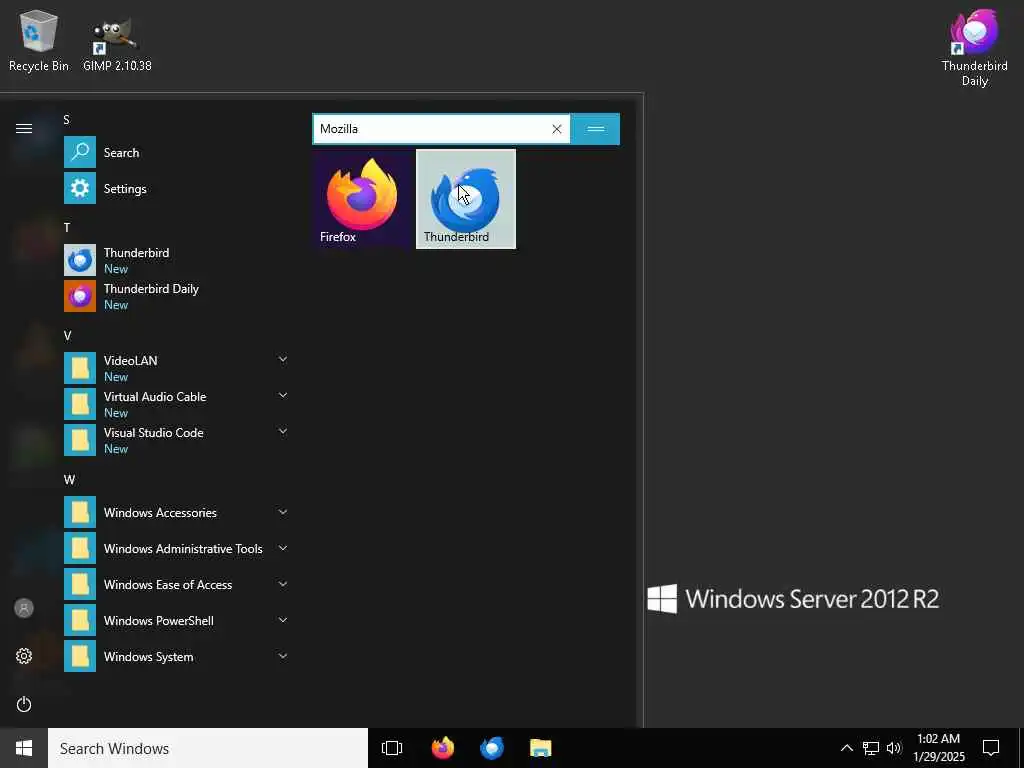The height and width of the screenshot is (768, 1024).
Task: Open the Firefox tile in Start menu
Action: pyautogui.click(x=362, y=199)
